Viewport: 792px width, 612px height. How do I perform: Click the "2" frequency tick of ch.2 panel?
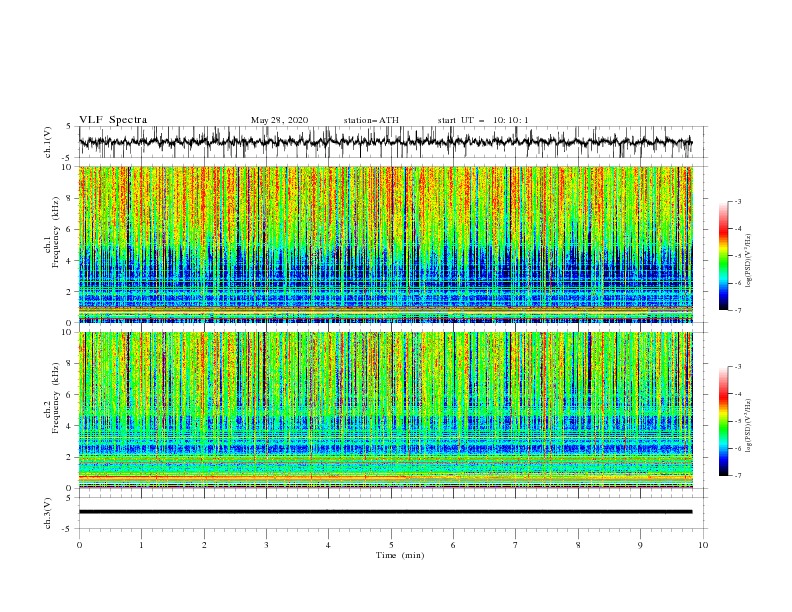click(70, 457)
